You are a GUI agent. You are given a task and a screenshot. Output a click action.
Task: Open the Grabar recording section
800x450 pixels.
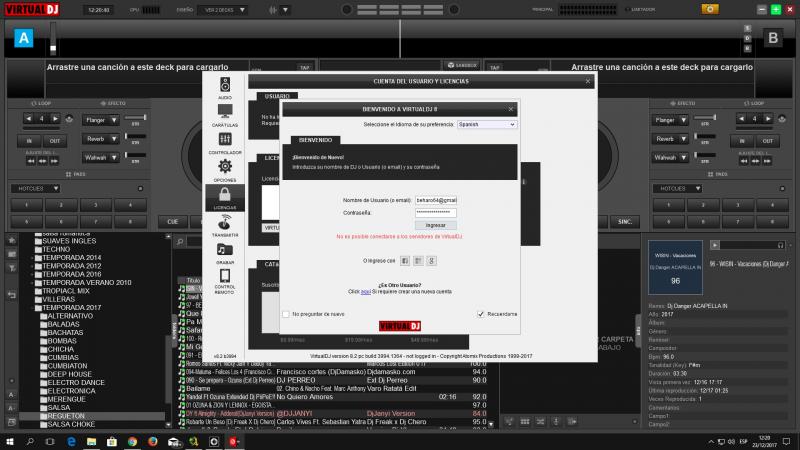click(225, 253)
